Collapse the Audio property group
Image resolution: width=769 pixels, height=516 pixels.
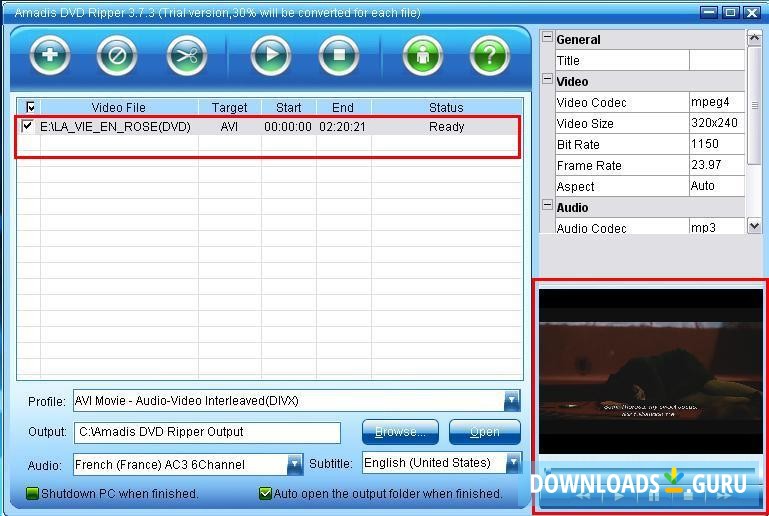tap(547, 205)
